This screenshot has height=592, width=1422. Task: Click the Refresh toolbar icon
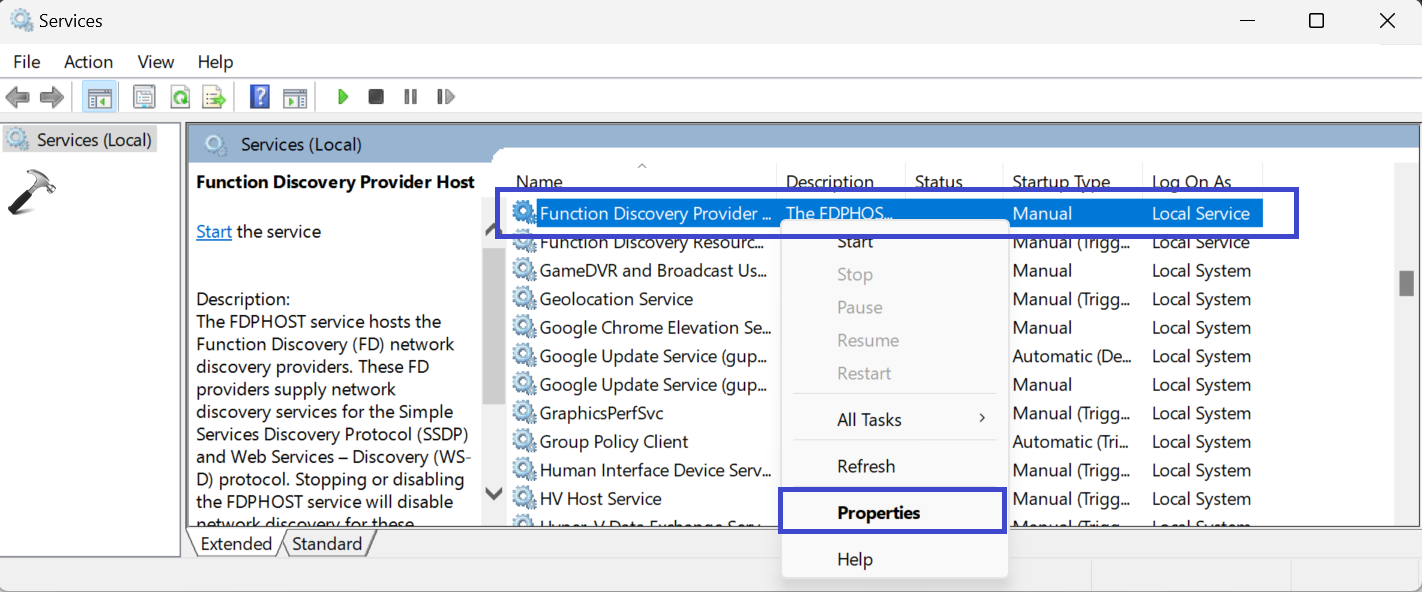180,97
